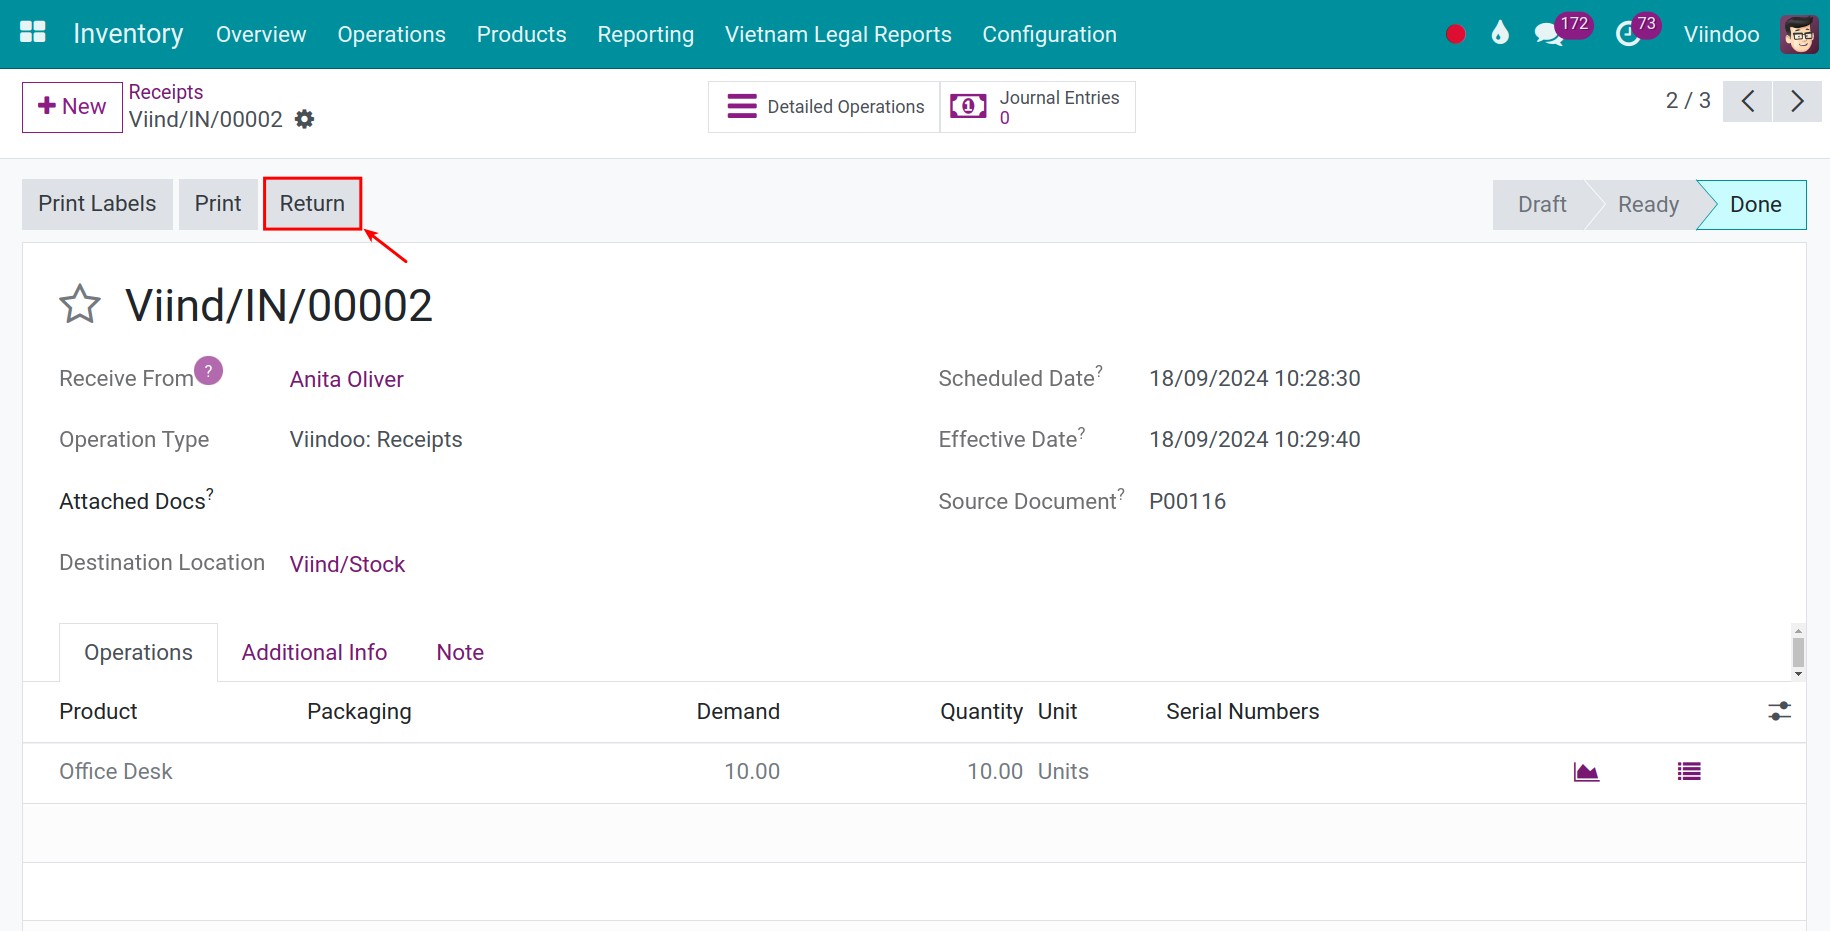Create a New receipt
The image size is (1830, 931).
[x=72, y=107]
